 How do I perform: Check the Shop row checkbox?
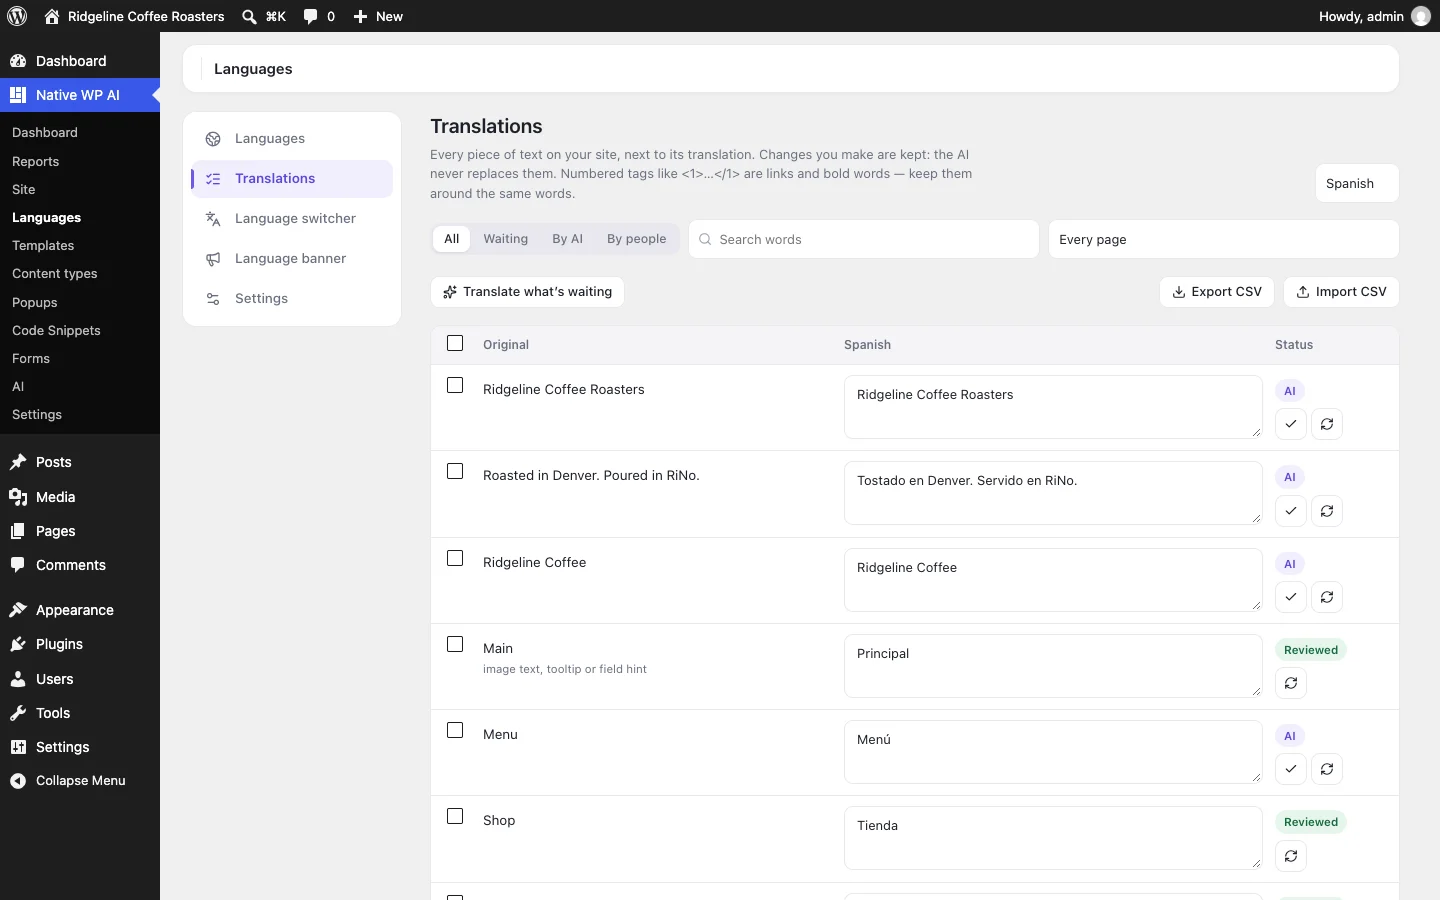(455, 816)
